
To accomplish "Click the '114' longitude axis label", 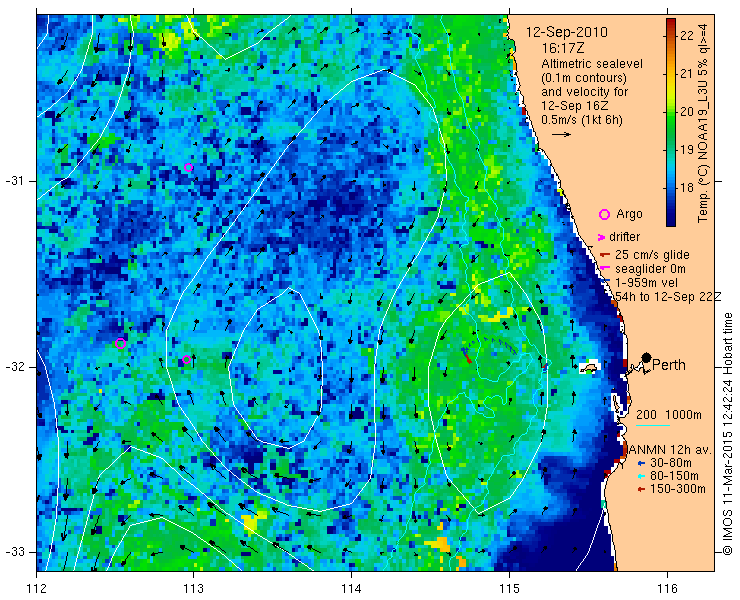I will 351,588.
